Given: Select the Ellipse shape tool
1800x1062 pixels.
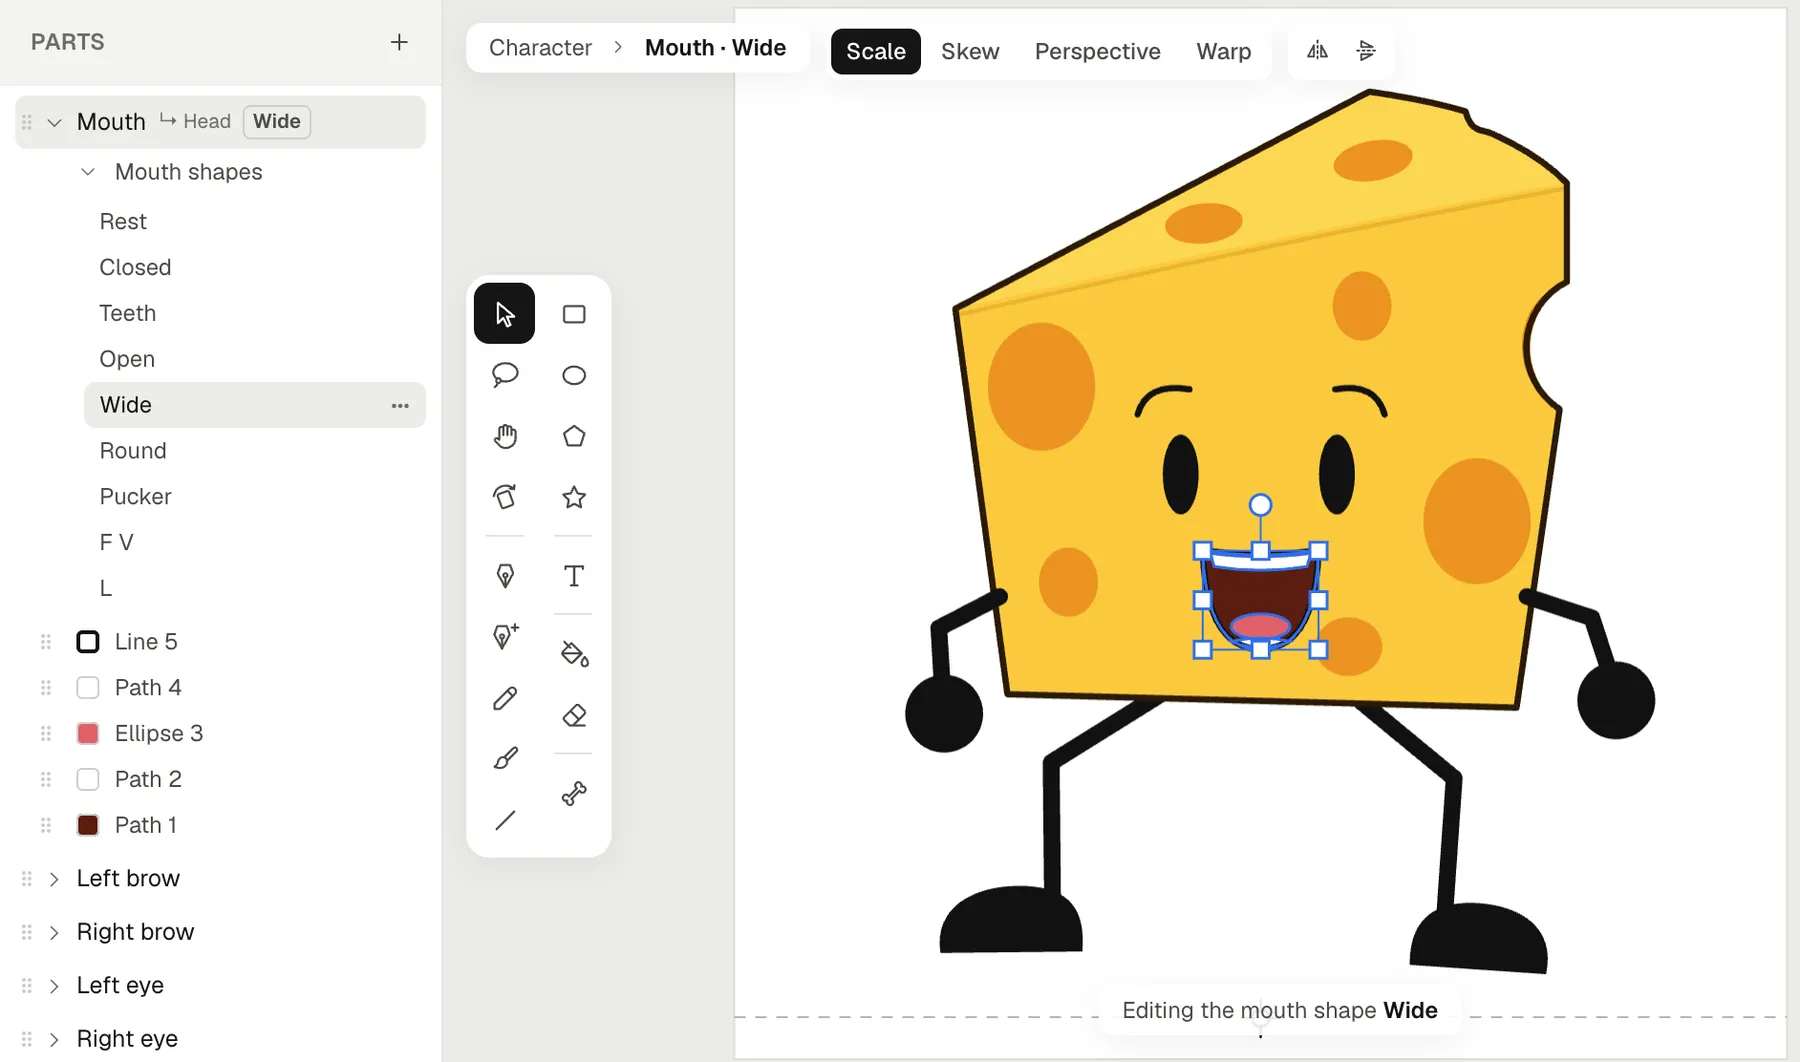Looking at the screenshot, I should point(574,375).
